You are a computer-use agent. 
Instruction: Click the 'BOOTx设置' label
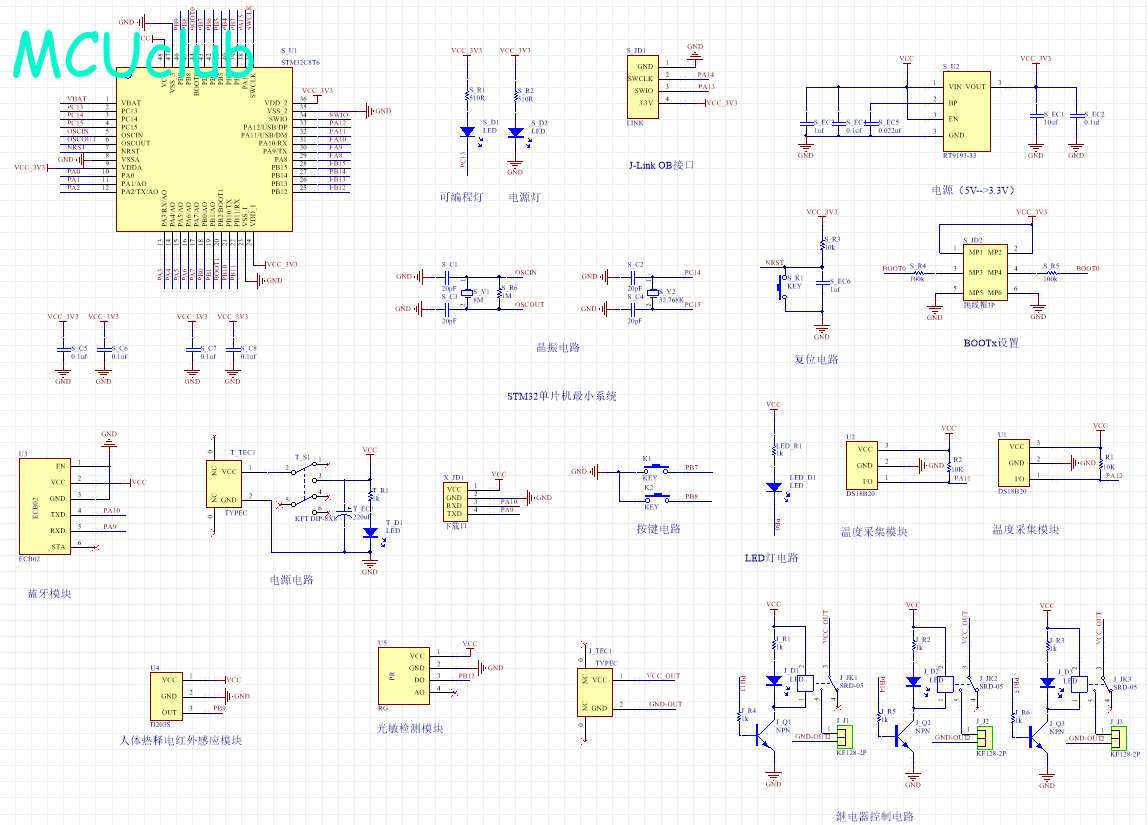coord(991,343)
